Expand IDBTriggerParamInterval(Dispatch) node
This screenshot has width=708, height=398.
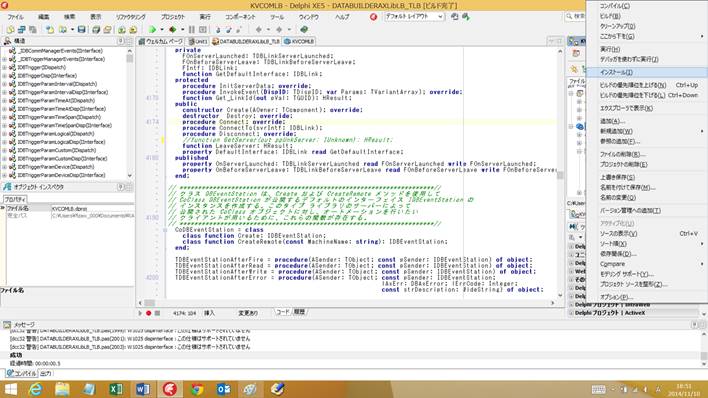click(x=5, y=84)
